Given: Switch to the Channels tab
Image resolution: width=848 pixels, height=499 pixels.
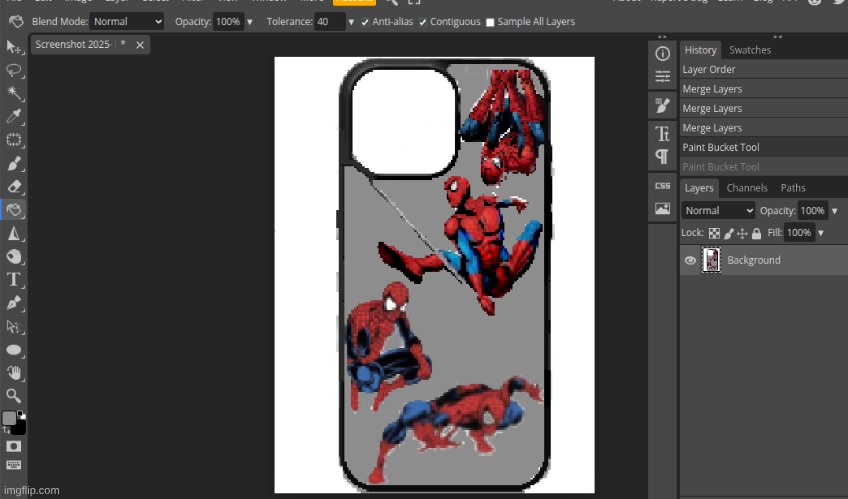Looking at the screenshot, I should pyautogui.click(x=747, y=188).
